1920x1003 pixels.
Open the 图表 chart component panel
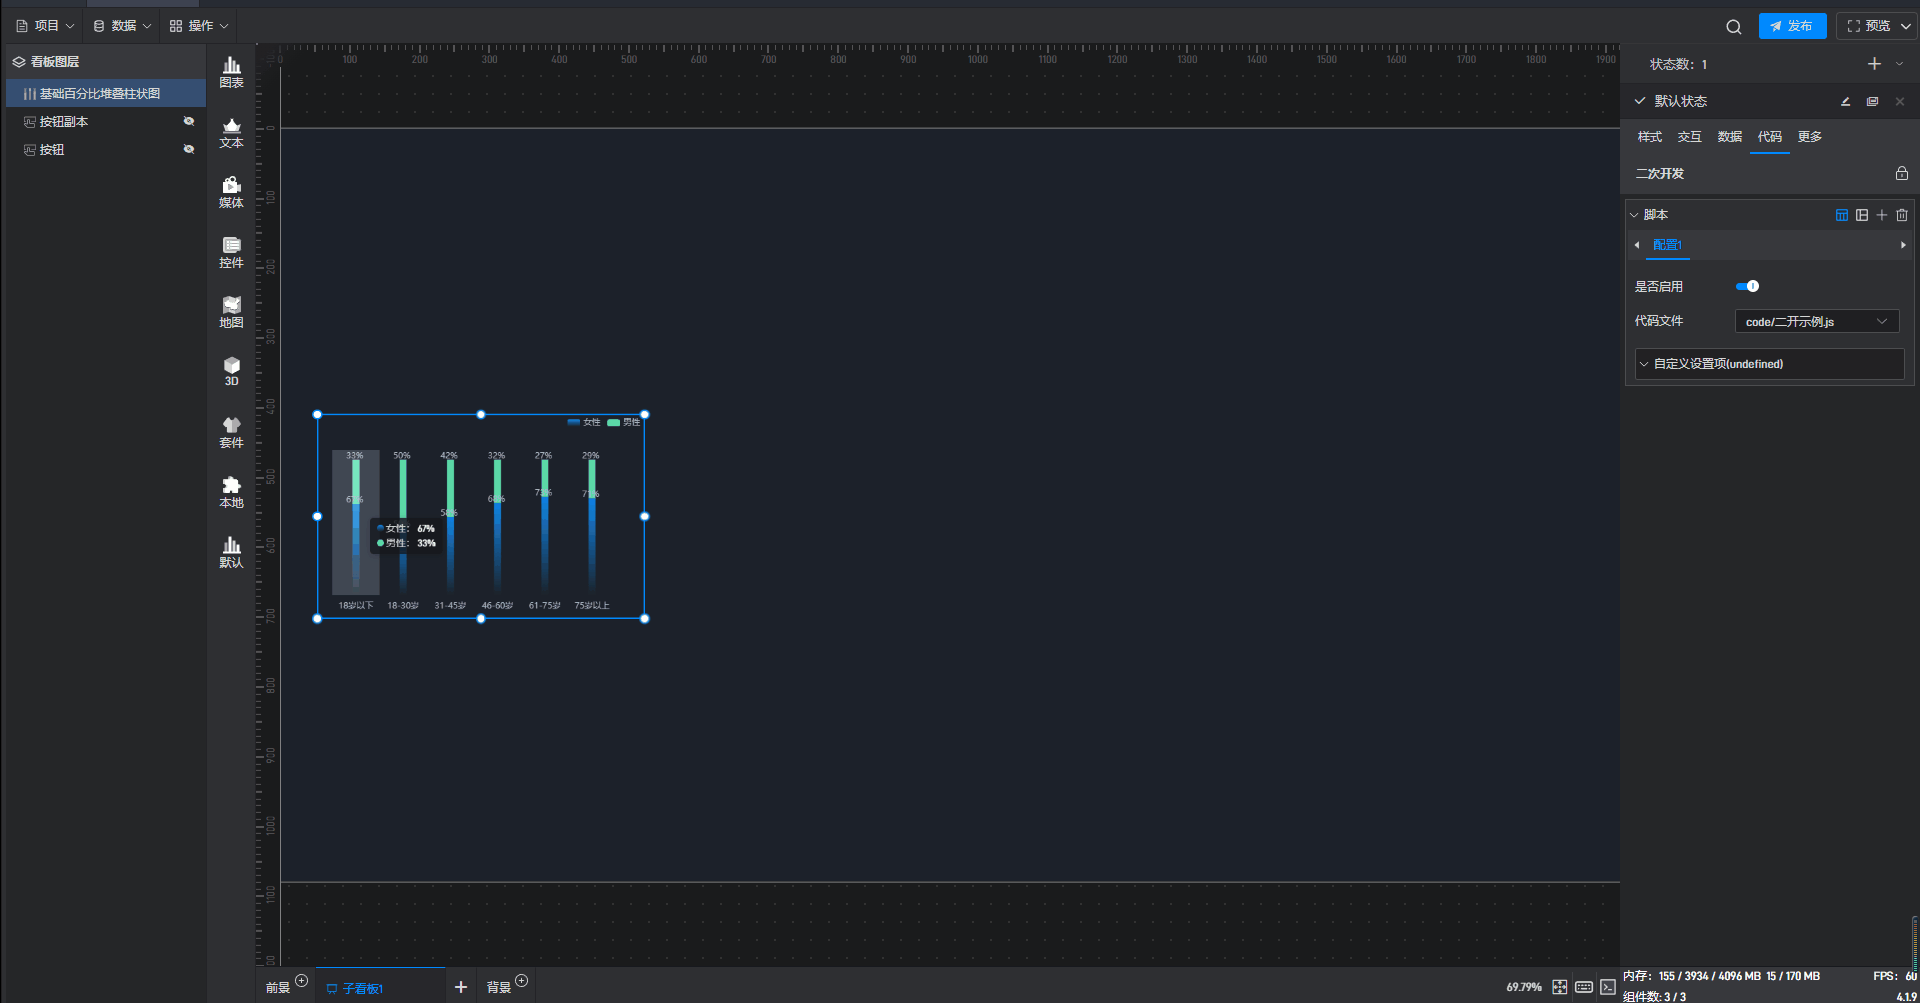231,72
